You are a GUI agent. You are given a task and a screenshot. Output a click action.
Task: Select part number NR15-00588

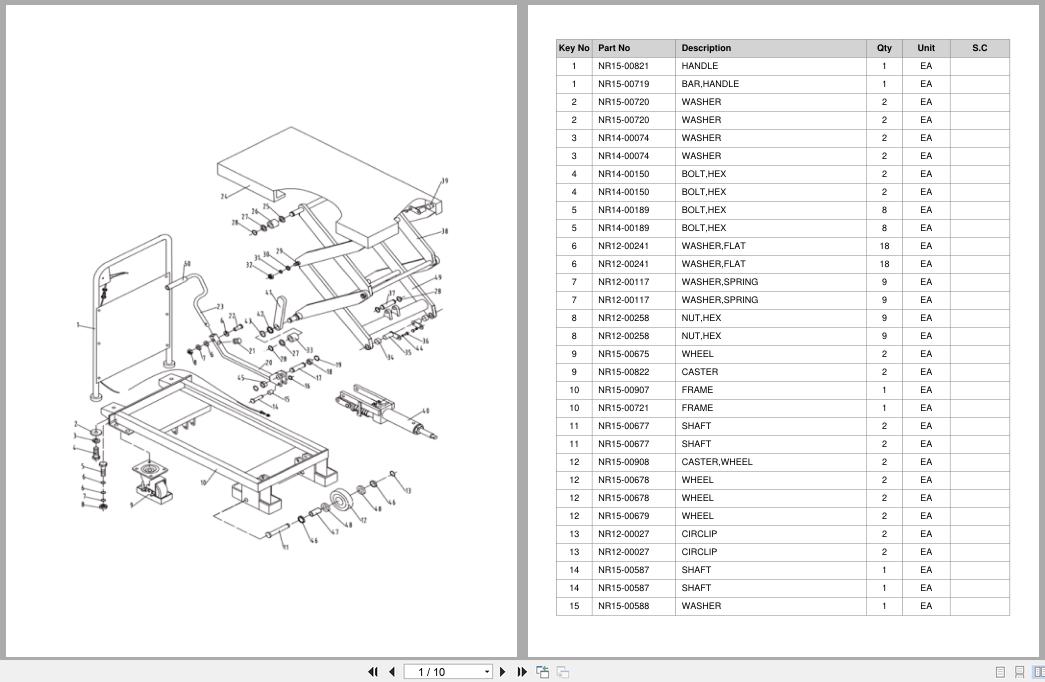click(x=623, y=606)
